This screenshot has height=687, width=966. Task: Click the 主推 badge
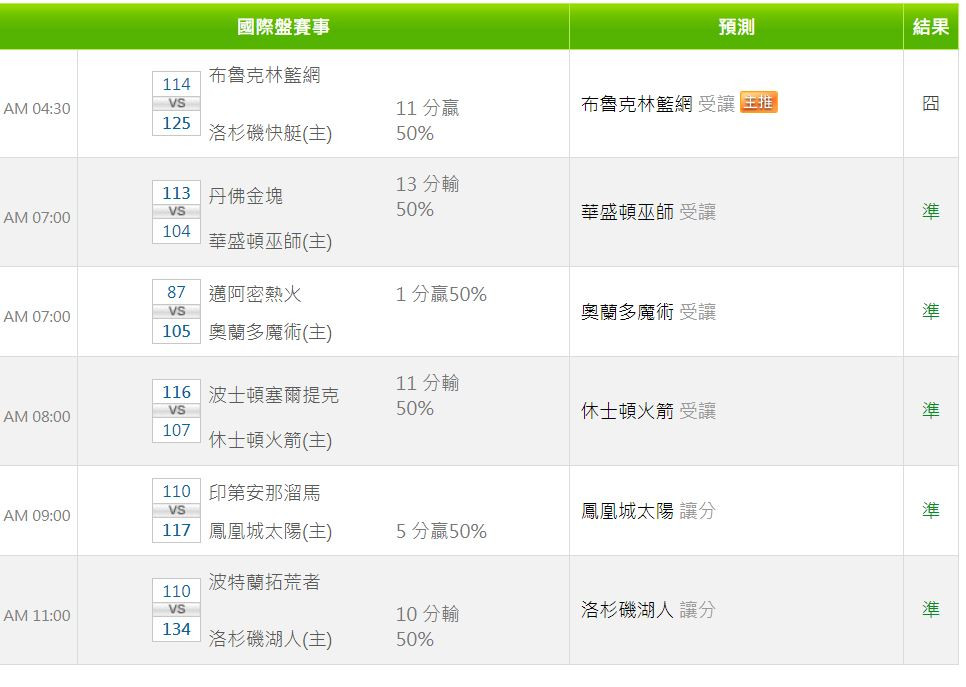[x=758, y=102]
